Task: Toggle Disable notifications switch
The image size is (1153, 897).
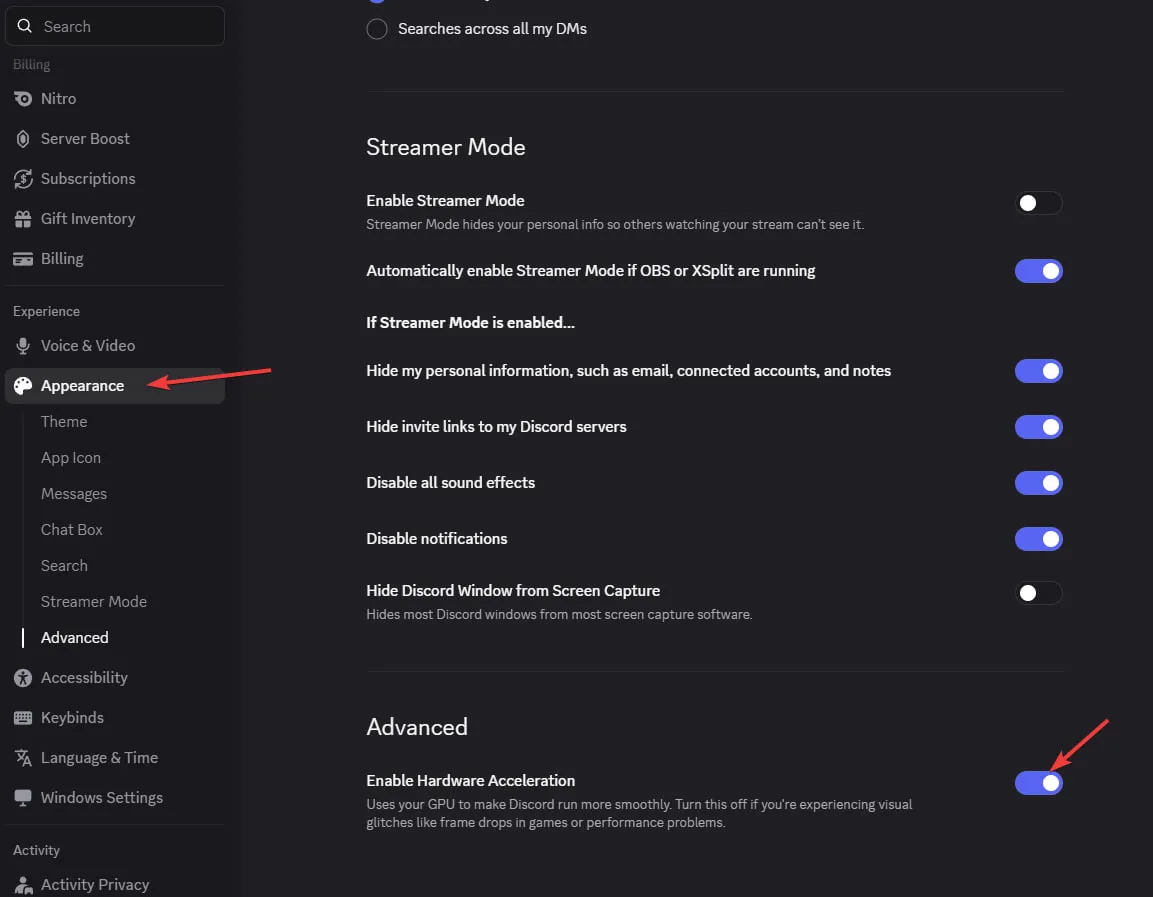Action: (x=1038, y=539)
